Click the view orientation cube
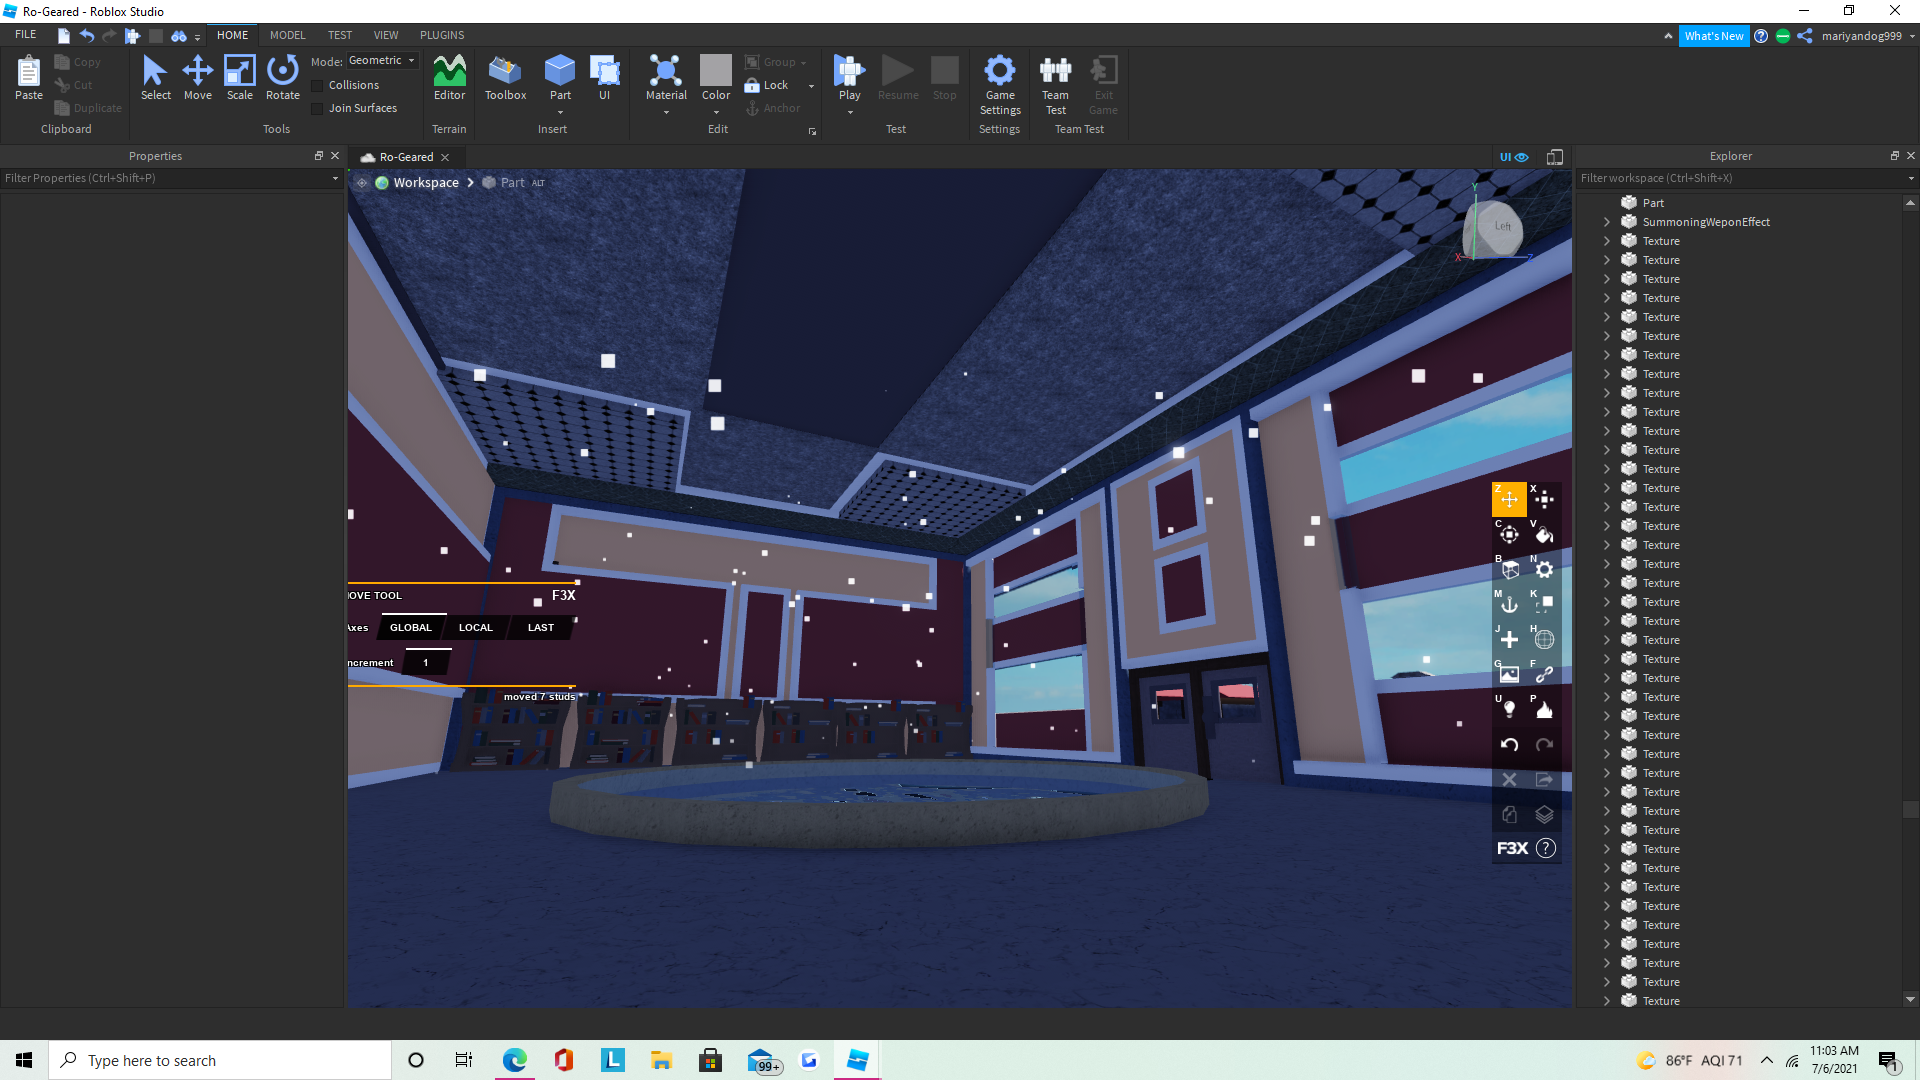This screenshot has width=1920, height=1080. pos(1494,227)
